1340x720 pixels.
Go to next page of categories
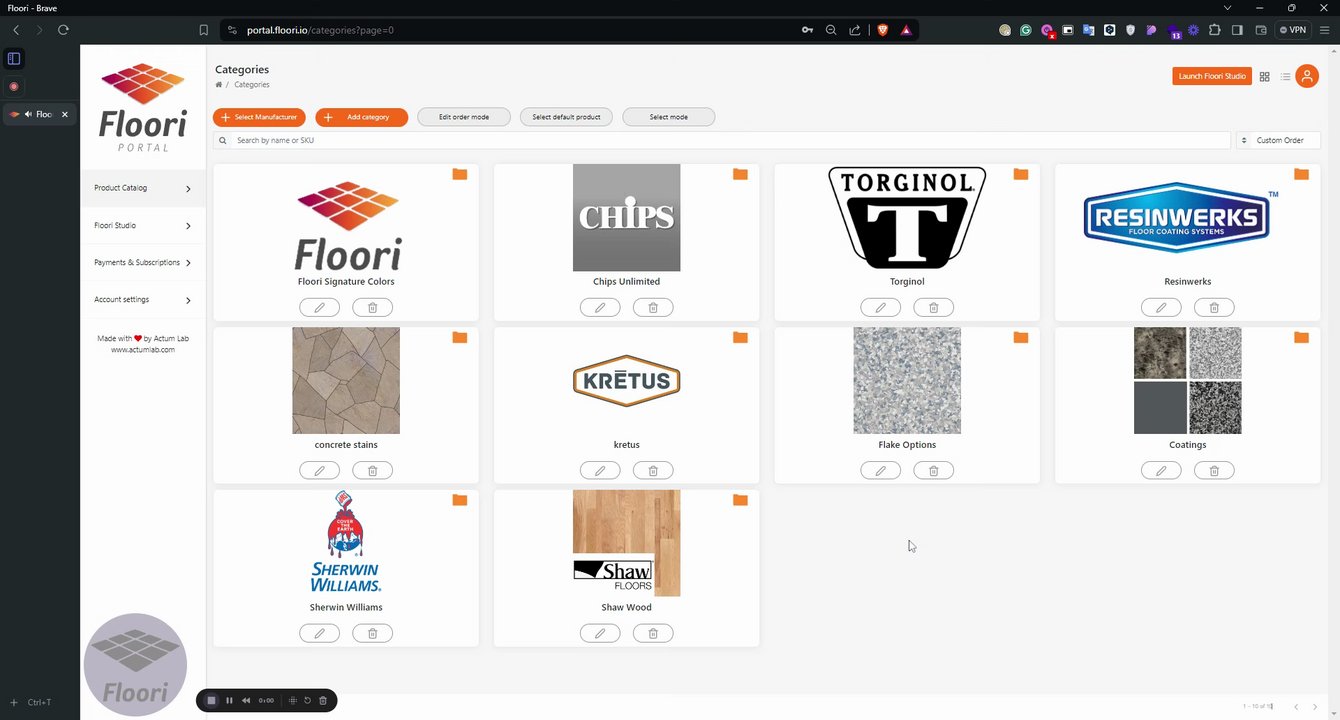coord(1316,707)
